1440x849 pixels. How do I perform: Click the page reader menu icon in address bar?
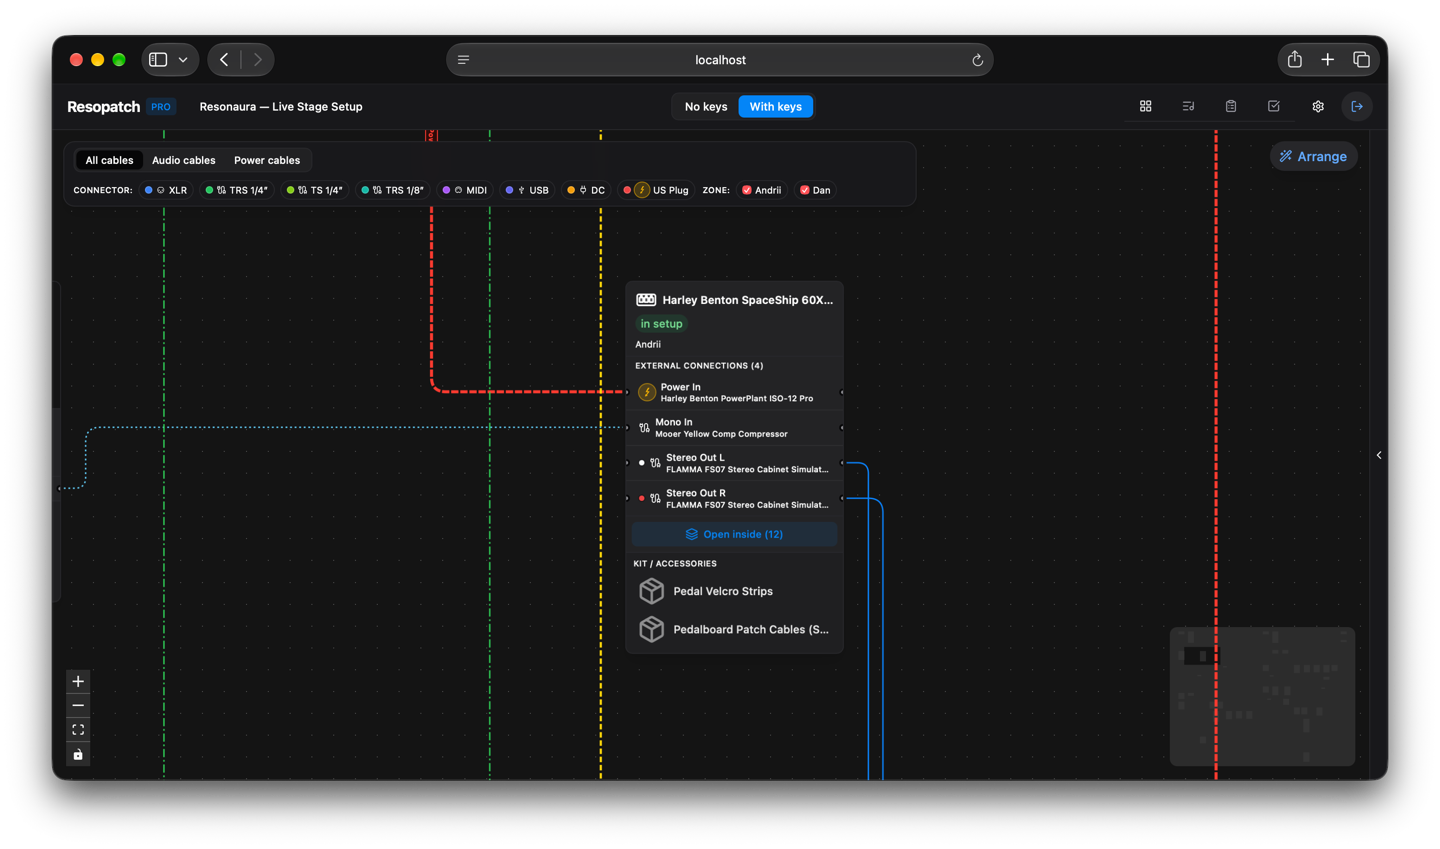[x=464, y=60]
